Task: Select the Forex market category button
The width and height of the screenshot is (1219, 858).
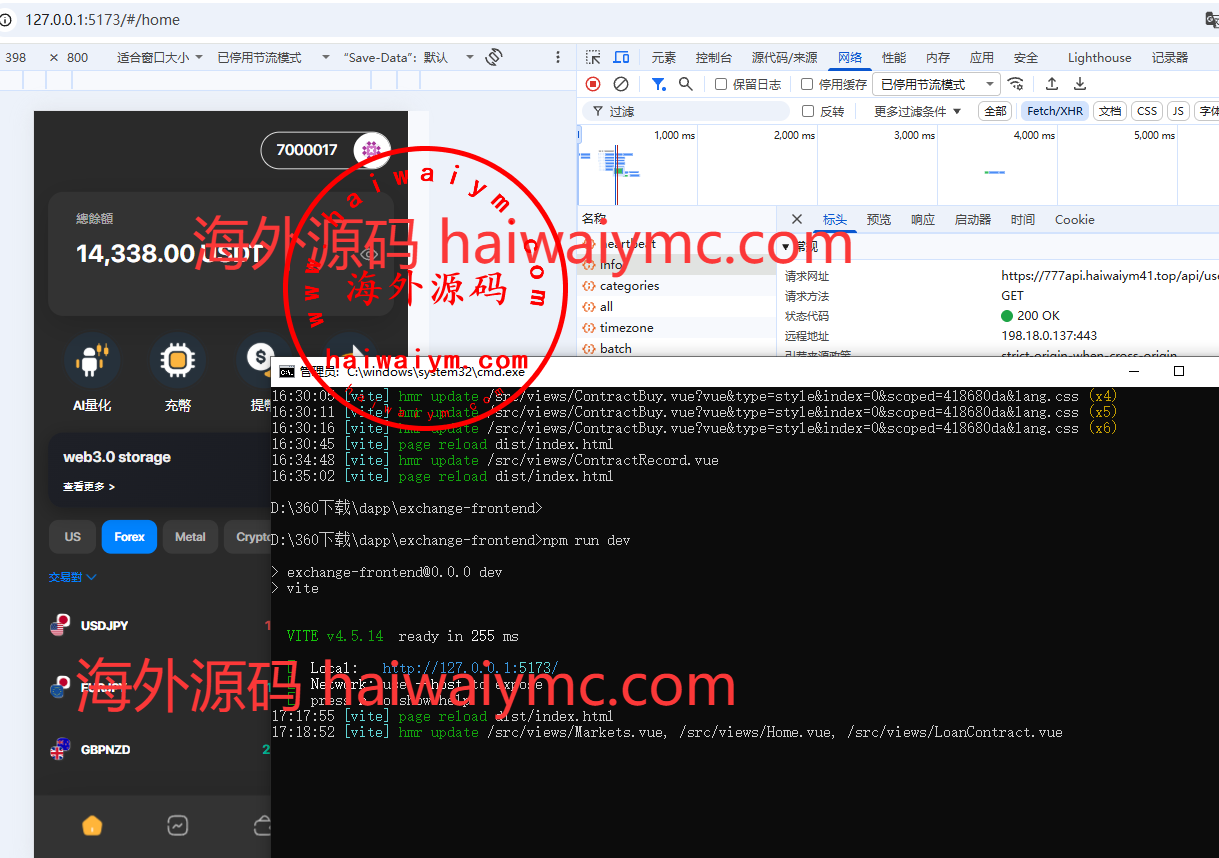Action: pyautogui.click(x=129, y=537)
